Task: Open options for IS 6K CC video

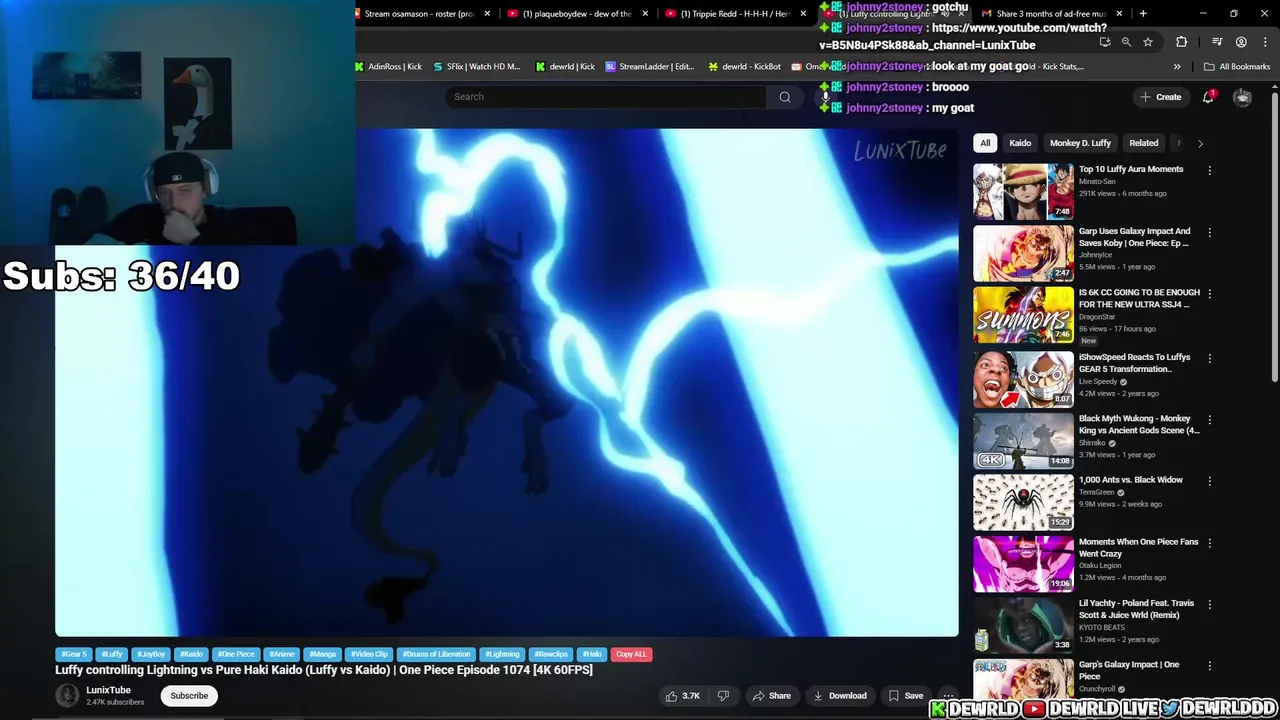Action: [1209, 294]
